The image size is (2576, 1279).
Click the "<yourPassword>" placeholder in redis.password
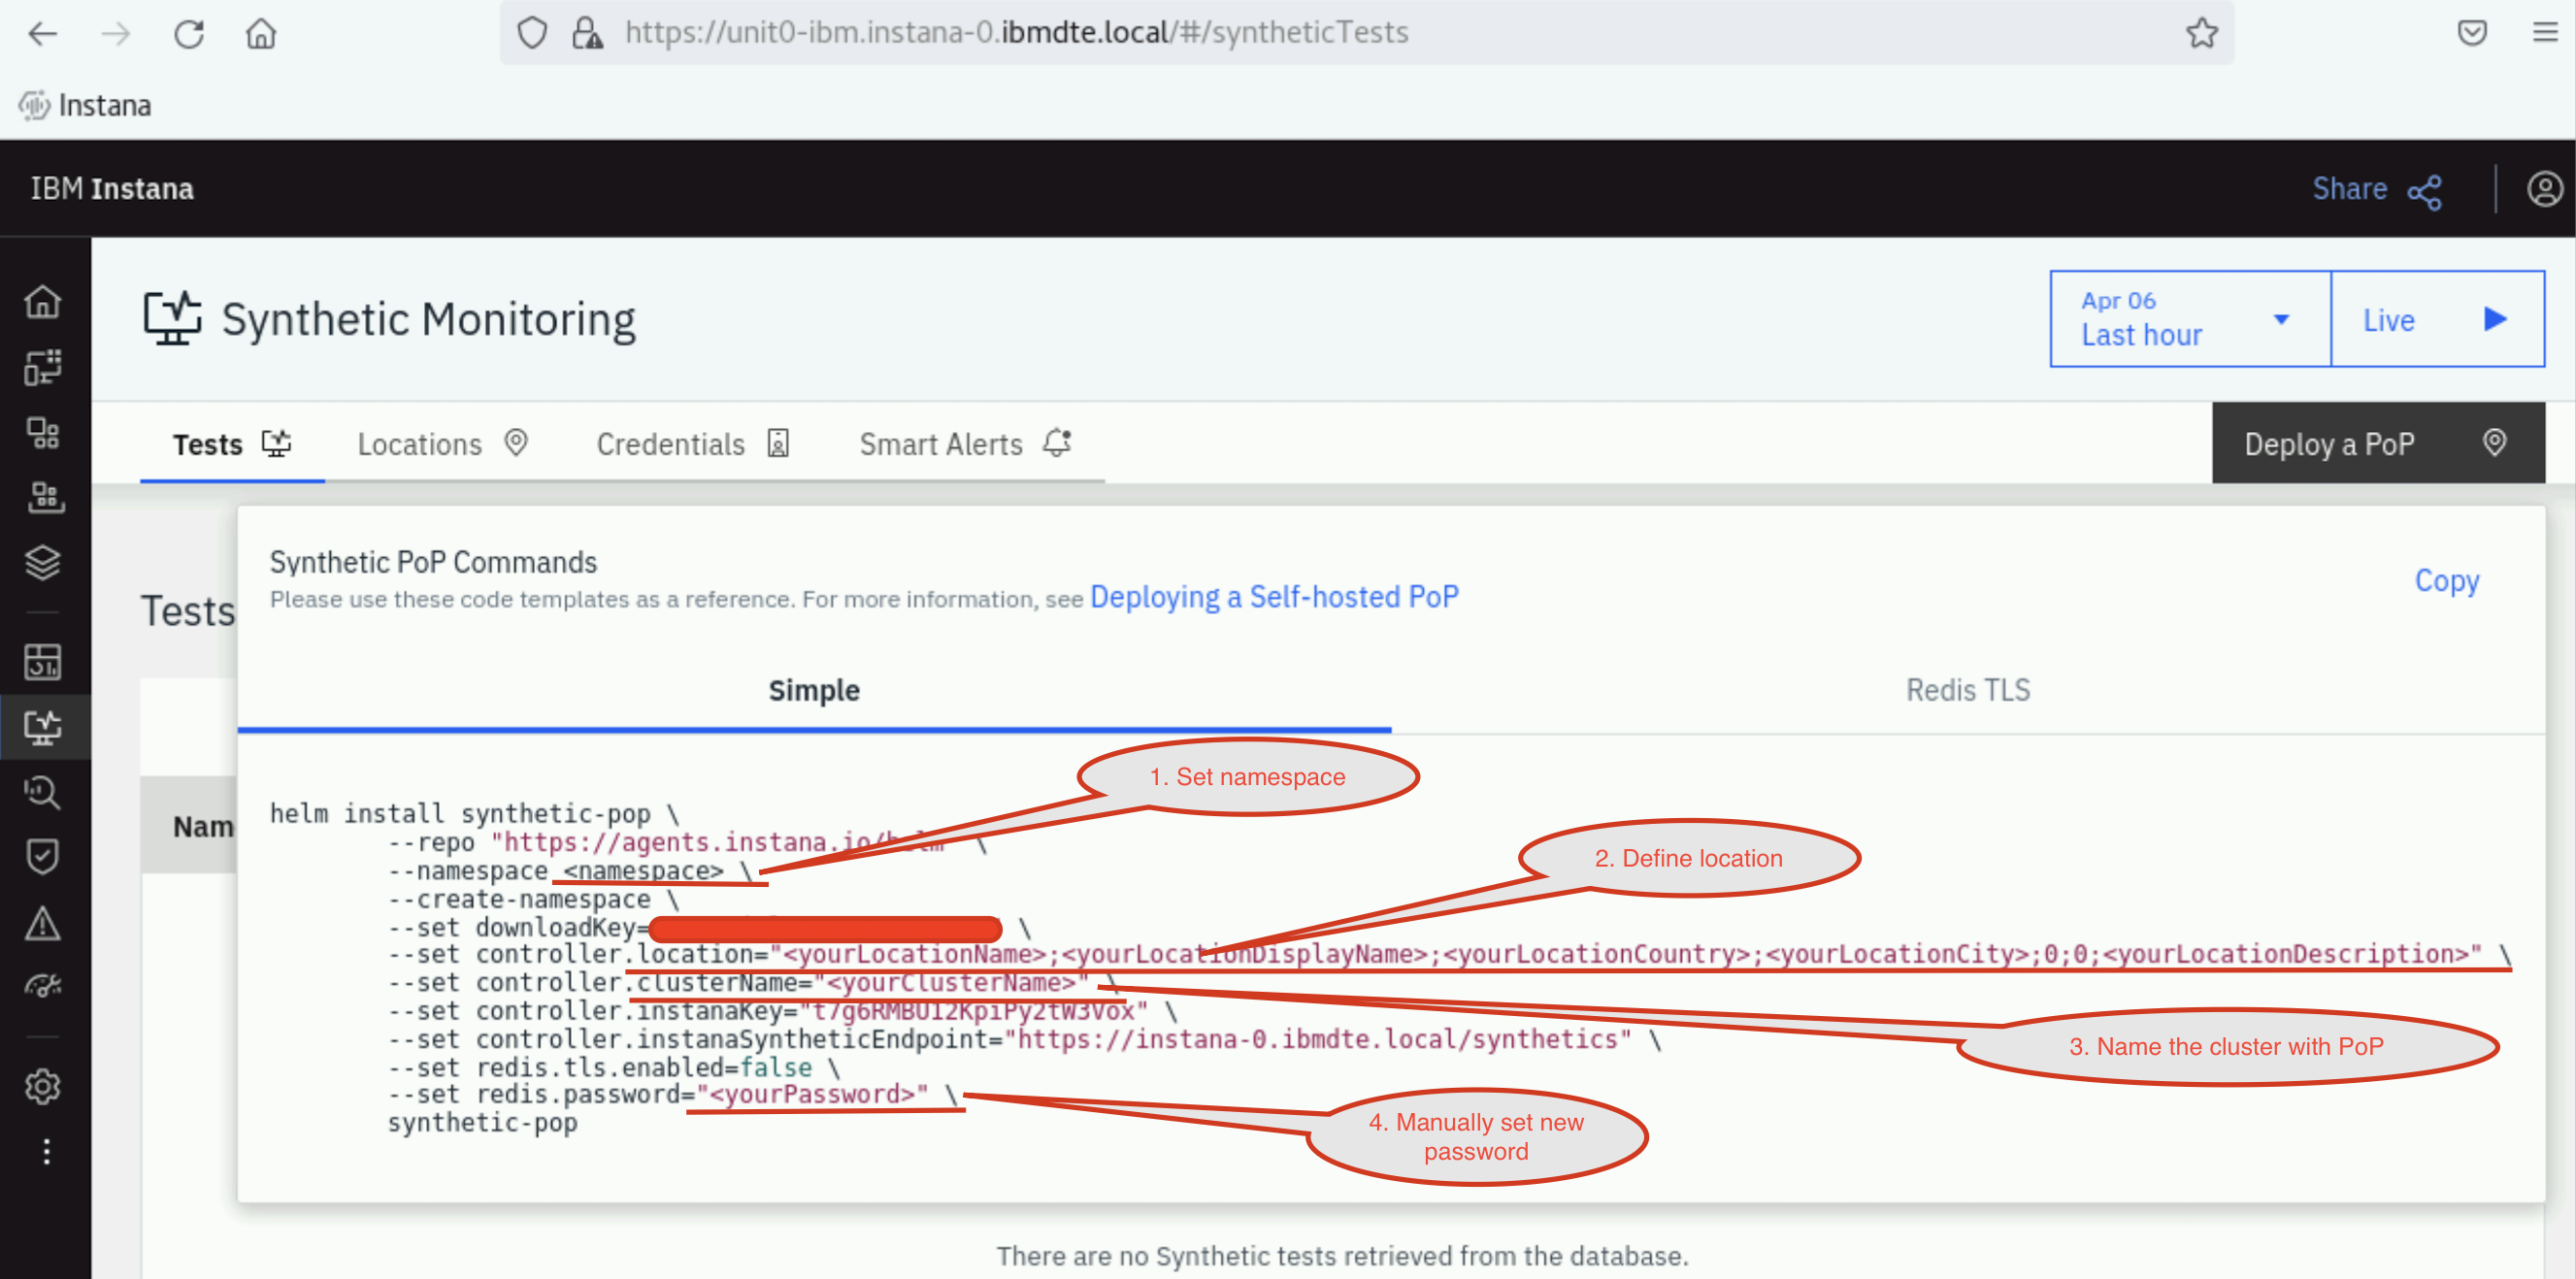click(x=813, y=1094)
